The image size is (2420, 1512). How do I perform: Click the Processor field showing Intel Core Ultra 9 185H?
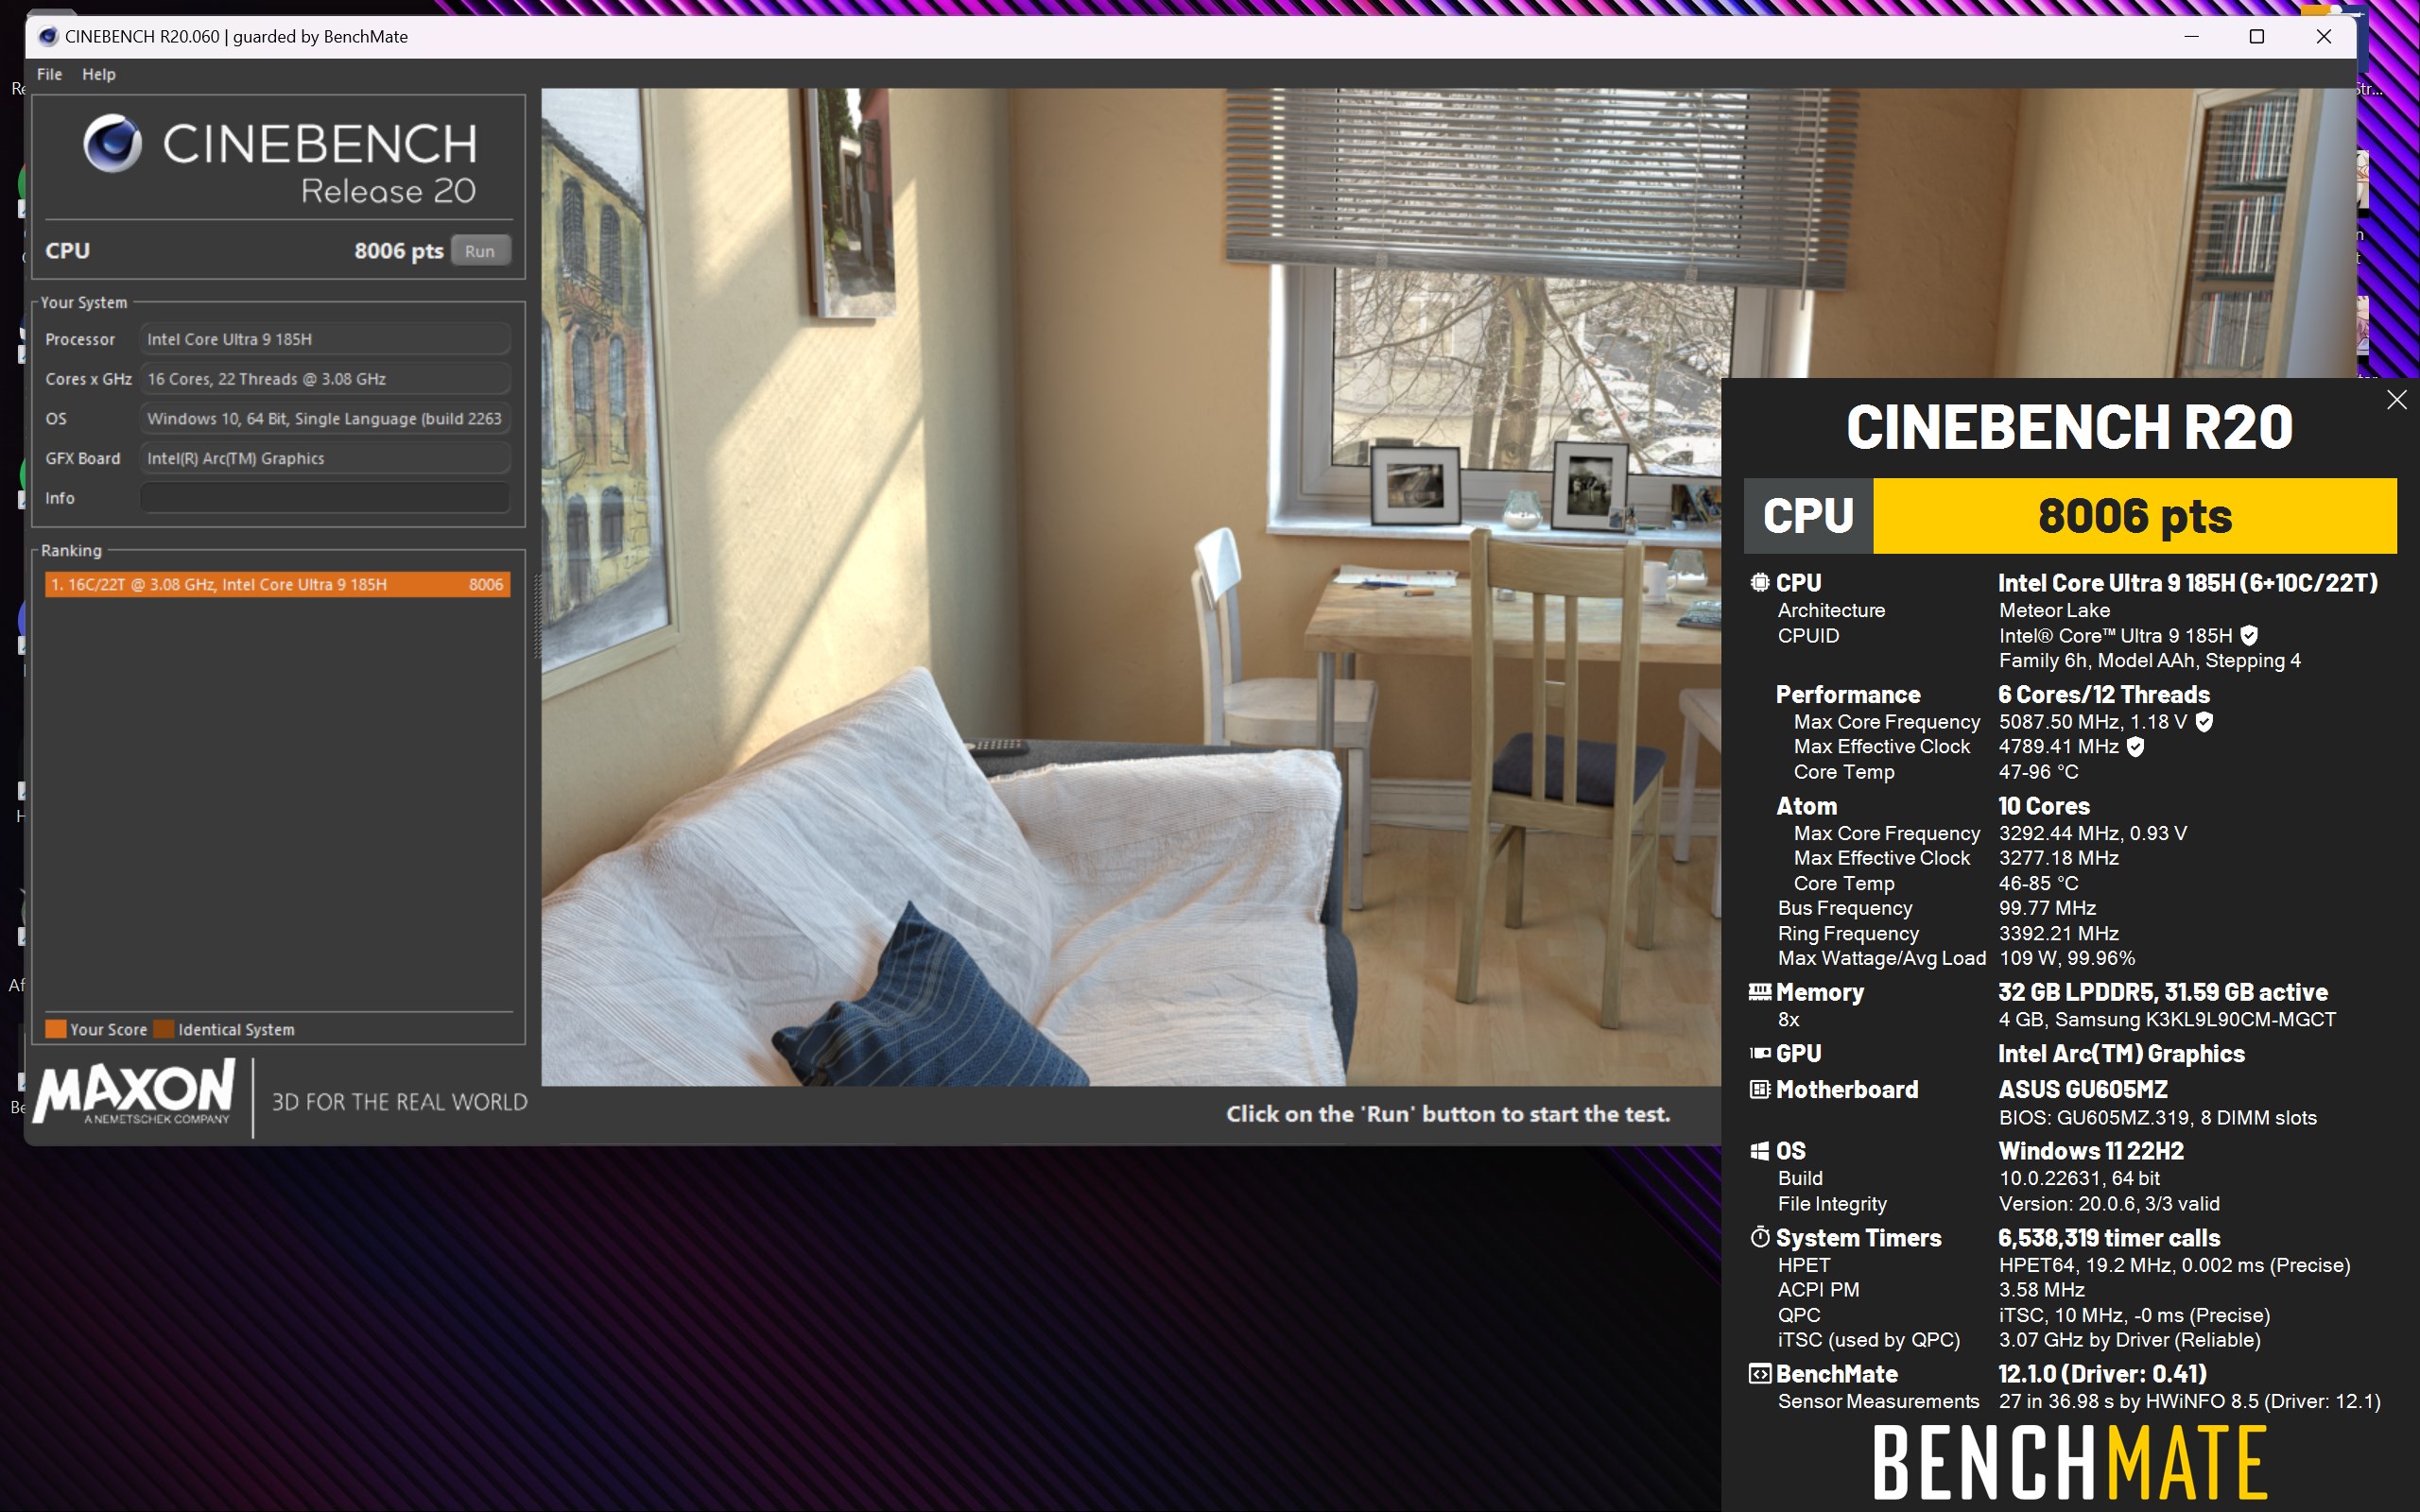pos(325,339)
